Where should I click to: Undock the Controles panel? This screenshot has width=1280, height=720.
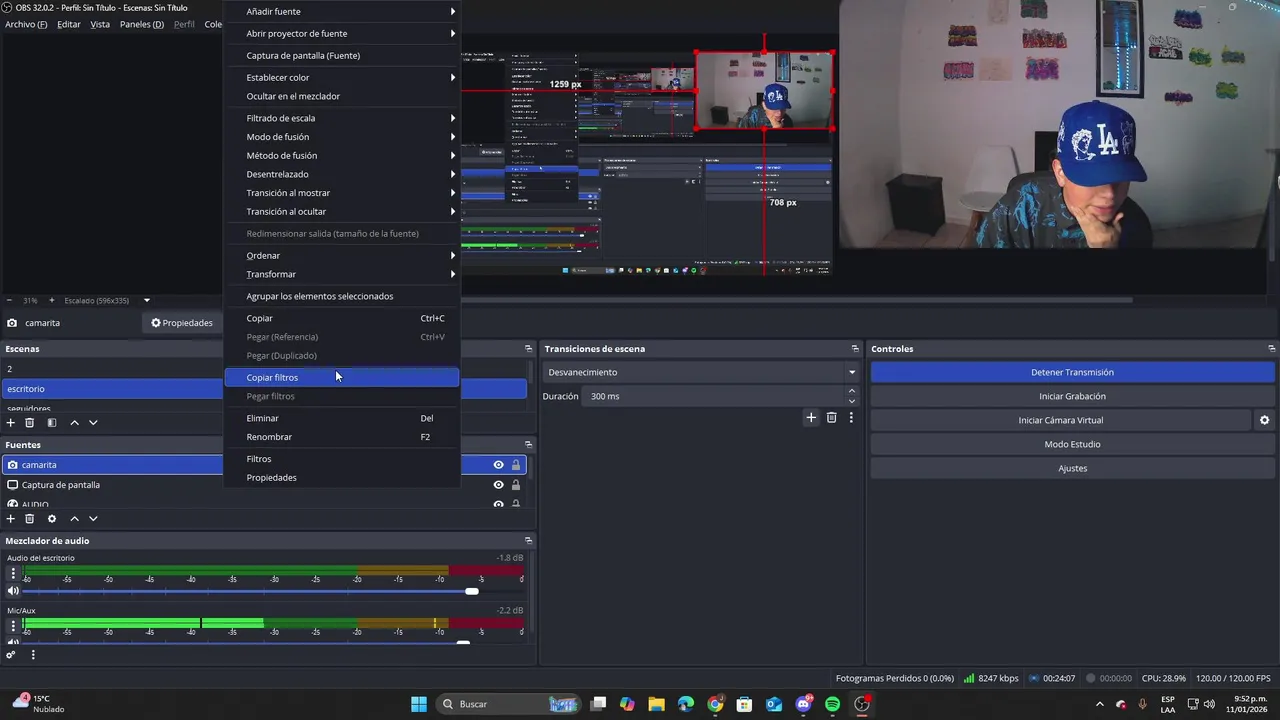[x=1272, y=349]
